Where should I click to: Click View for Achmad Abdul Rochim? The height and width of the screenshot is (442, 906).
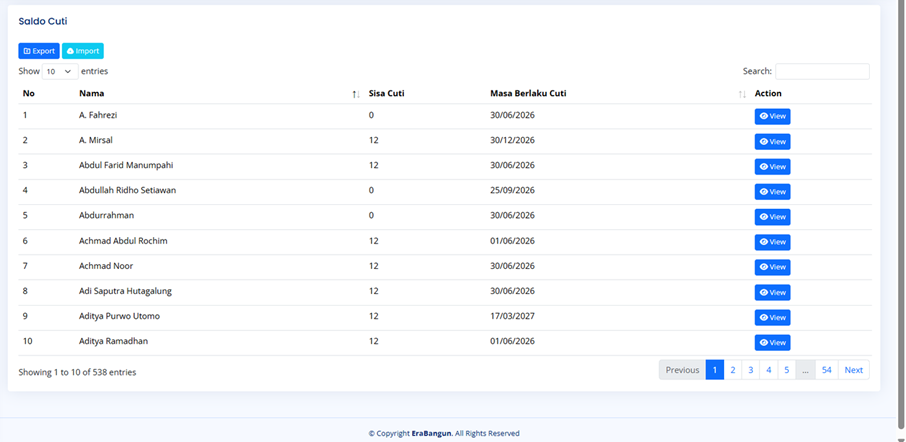coord(772,242)
